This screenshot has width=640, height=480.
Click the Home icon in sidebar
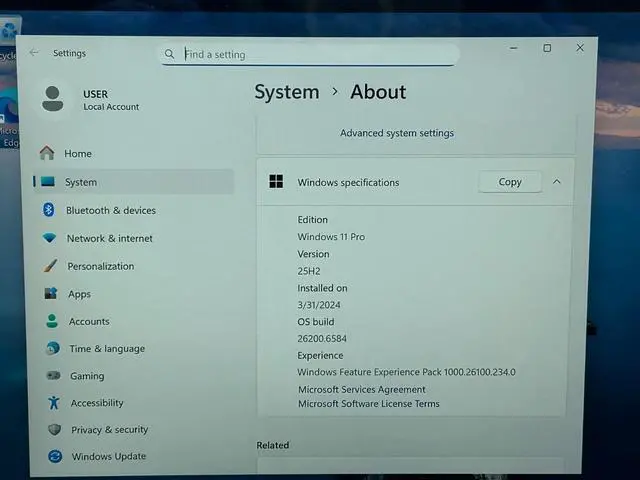tap(47, 153)
